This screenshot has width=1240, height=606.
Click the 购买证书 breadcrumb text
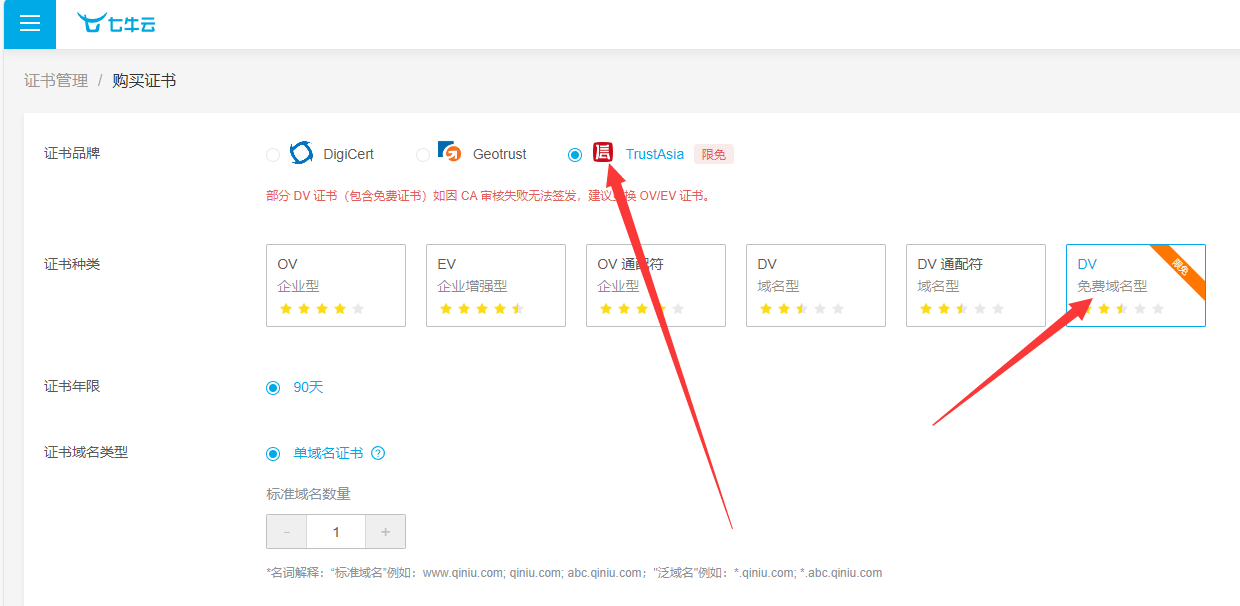(x=144, y=80)
